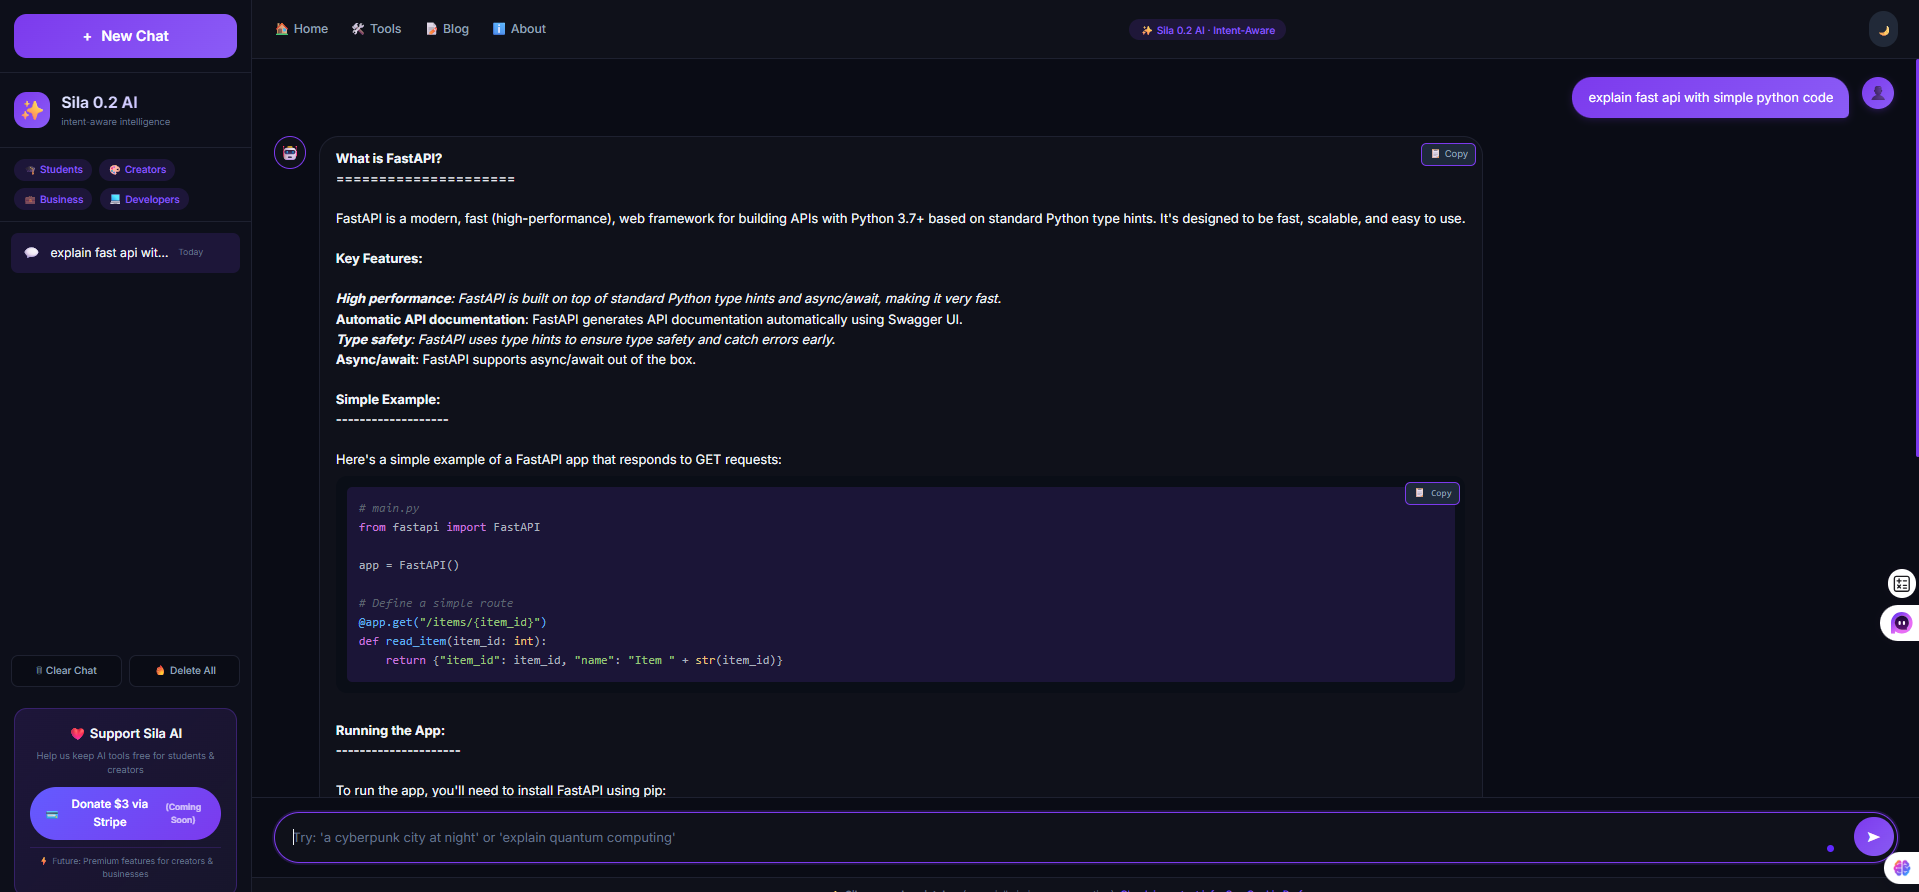Open the 'explain fast api' chat history
1919x892 pixels.
(x=125, y=253)
